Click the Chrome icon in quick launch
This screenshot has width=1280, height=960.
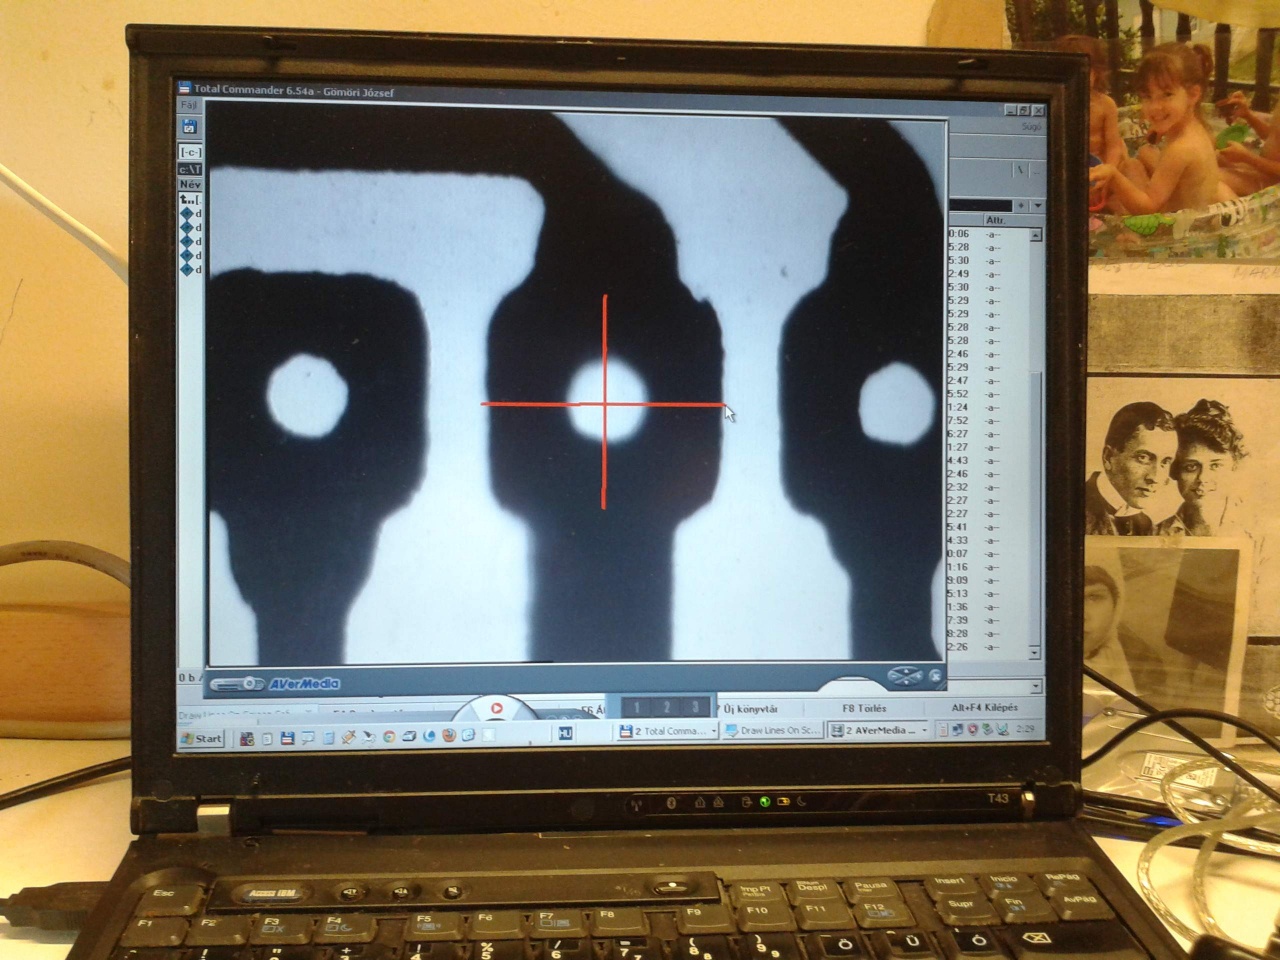(389, 737)
